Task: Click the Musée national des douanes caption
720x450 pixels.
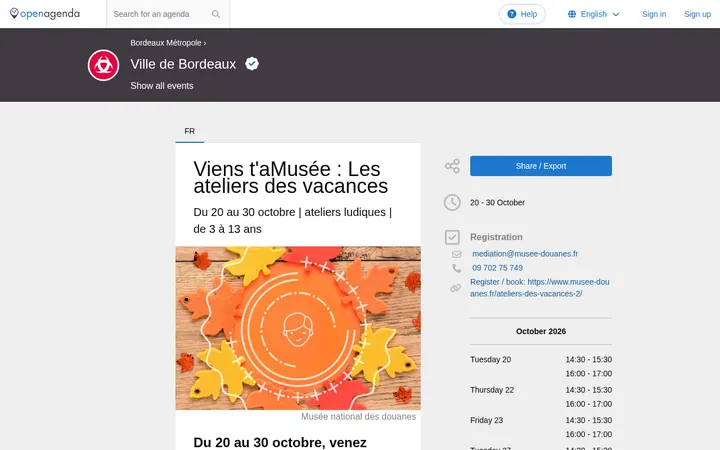Action: point(359,416)
